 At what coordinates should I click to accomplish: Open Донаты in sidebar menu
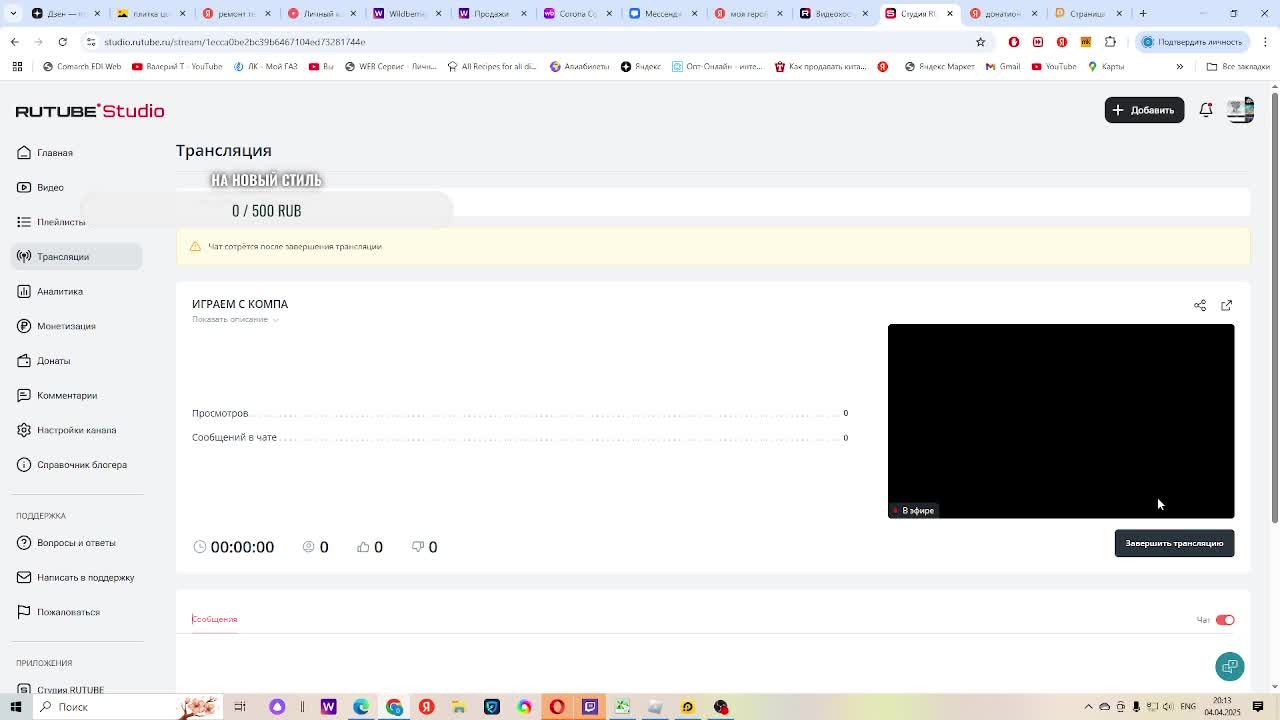click(x=53, y=361)
